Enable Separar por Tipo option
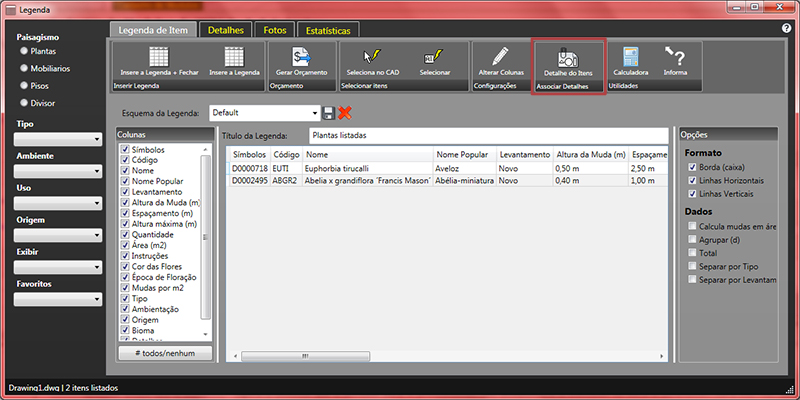Image resolution: width=800 pixels, height=400 pixels. [692, 269]
